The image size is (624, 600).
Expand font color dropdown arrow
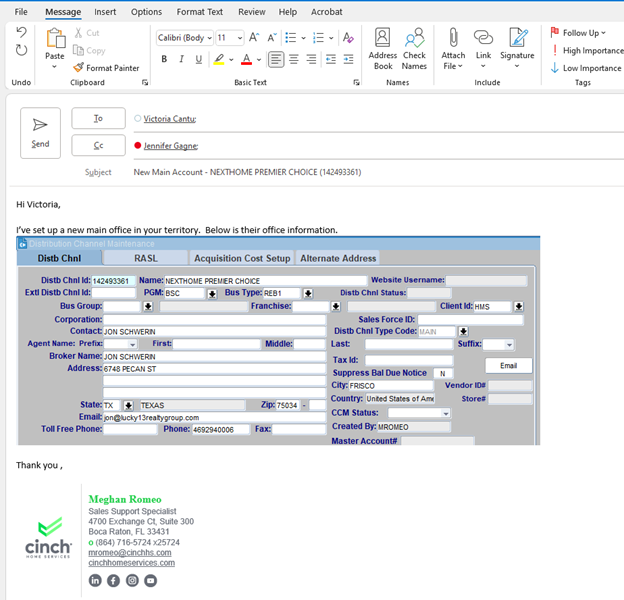(259, 60)
